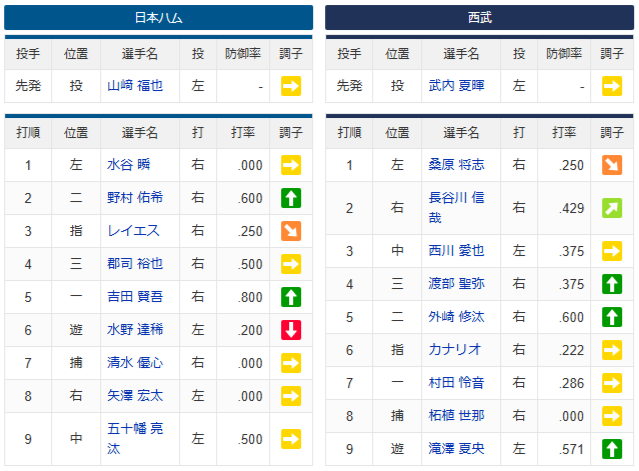Image resolution: width=639 pixels, height=471 pixels.
Task: Click 先発 cell in the 西武 pitcher table
Action: pos(349,86)
